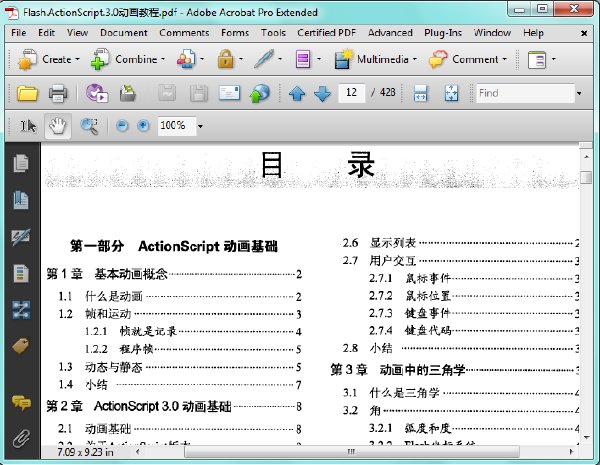
Task: Open the Tags panel icon
Action: click(21, 346)
